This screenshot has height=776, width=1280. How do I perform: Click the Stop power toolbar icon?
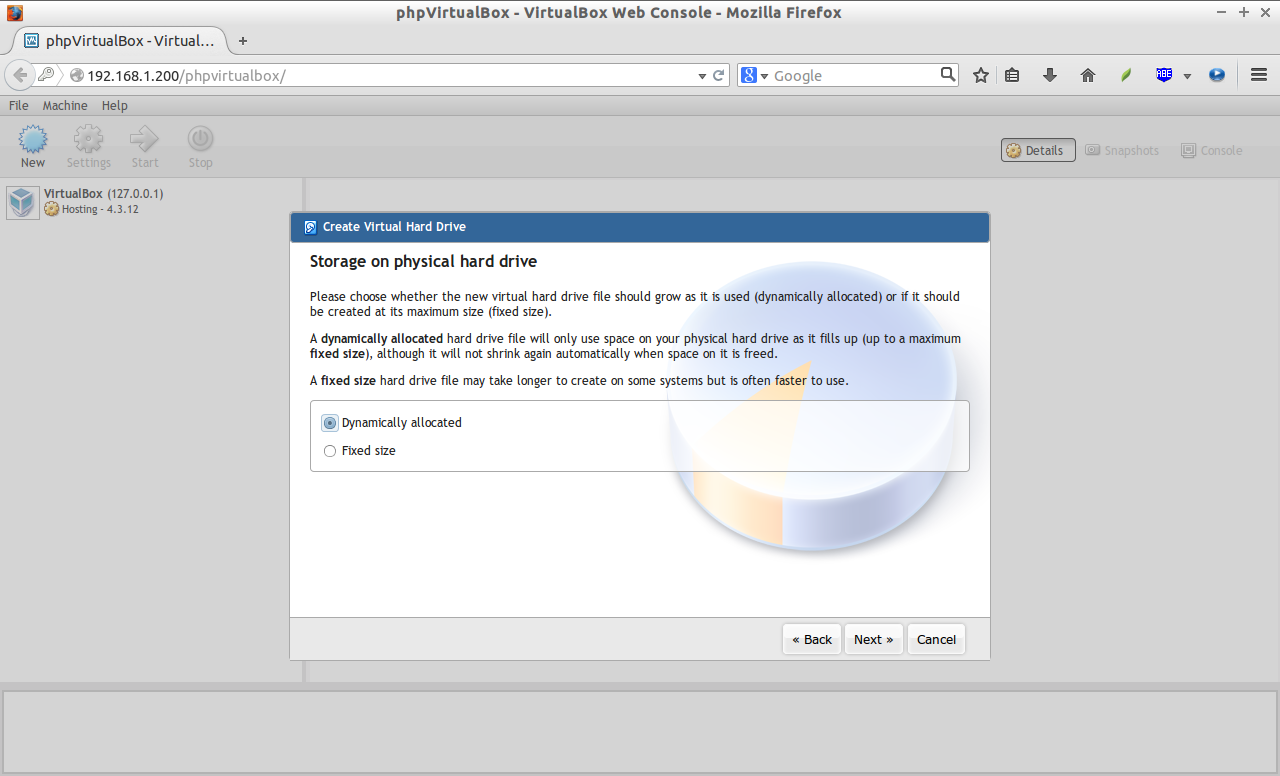coord(201,139)
